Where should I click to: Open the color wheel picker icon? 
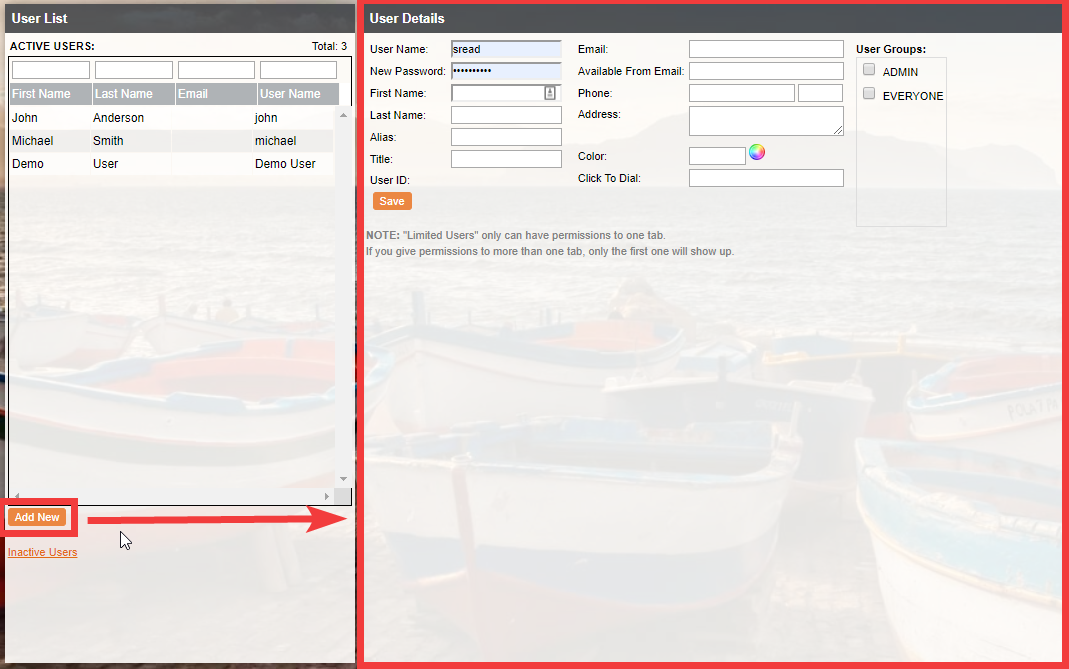pos(757,152)
